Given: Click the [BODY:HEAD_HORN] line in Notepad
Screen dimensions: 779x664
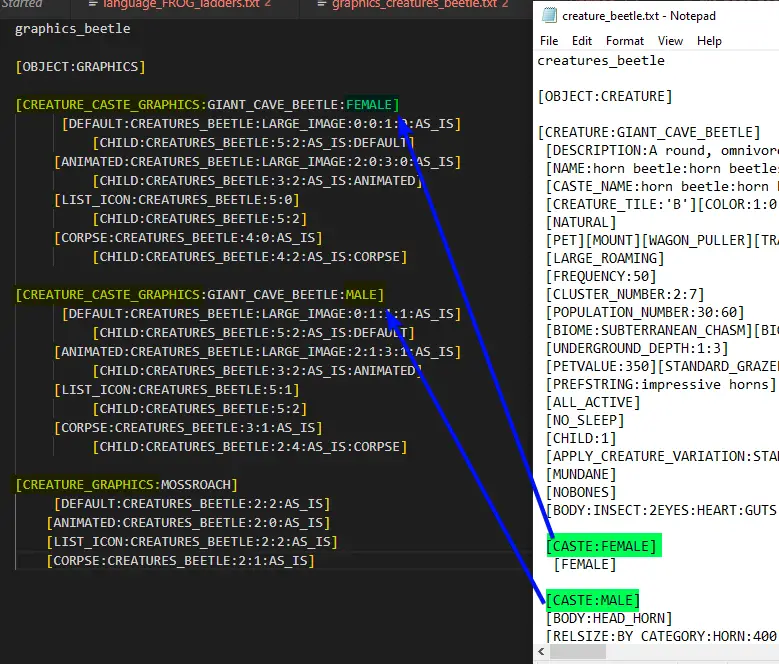Looking at the screenshot, I should coord(609,618).
